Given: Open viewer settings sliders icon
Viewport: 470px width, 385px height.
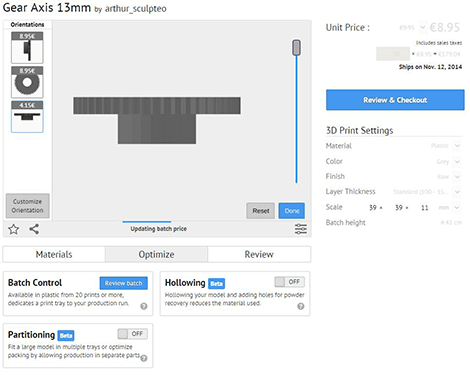Looking at the screenshot, I should click(301, 229).
